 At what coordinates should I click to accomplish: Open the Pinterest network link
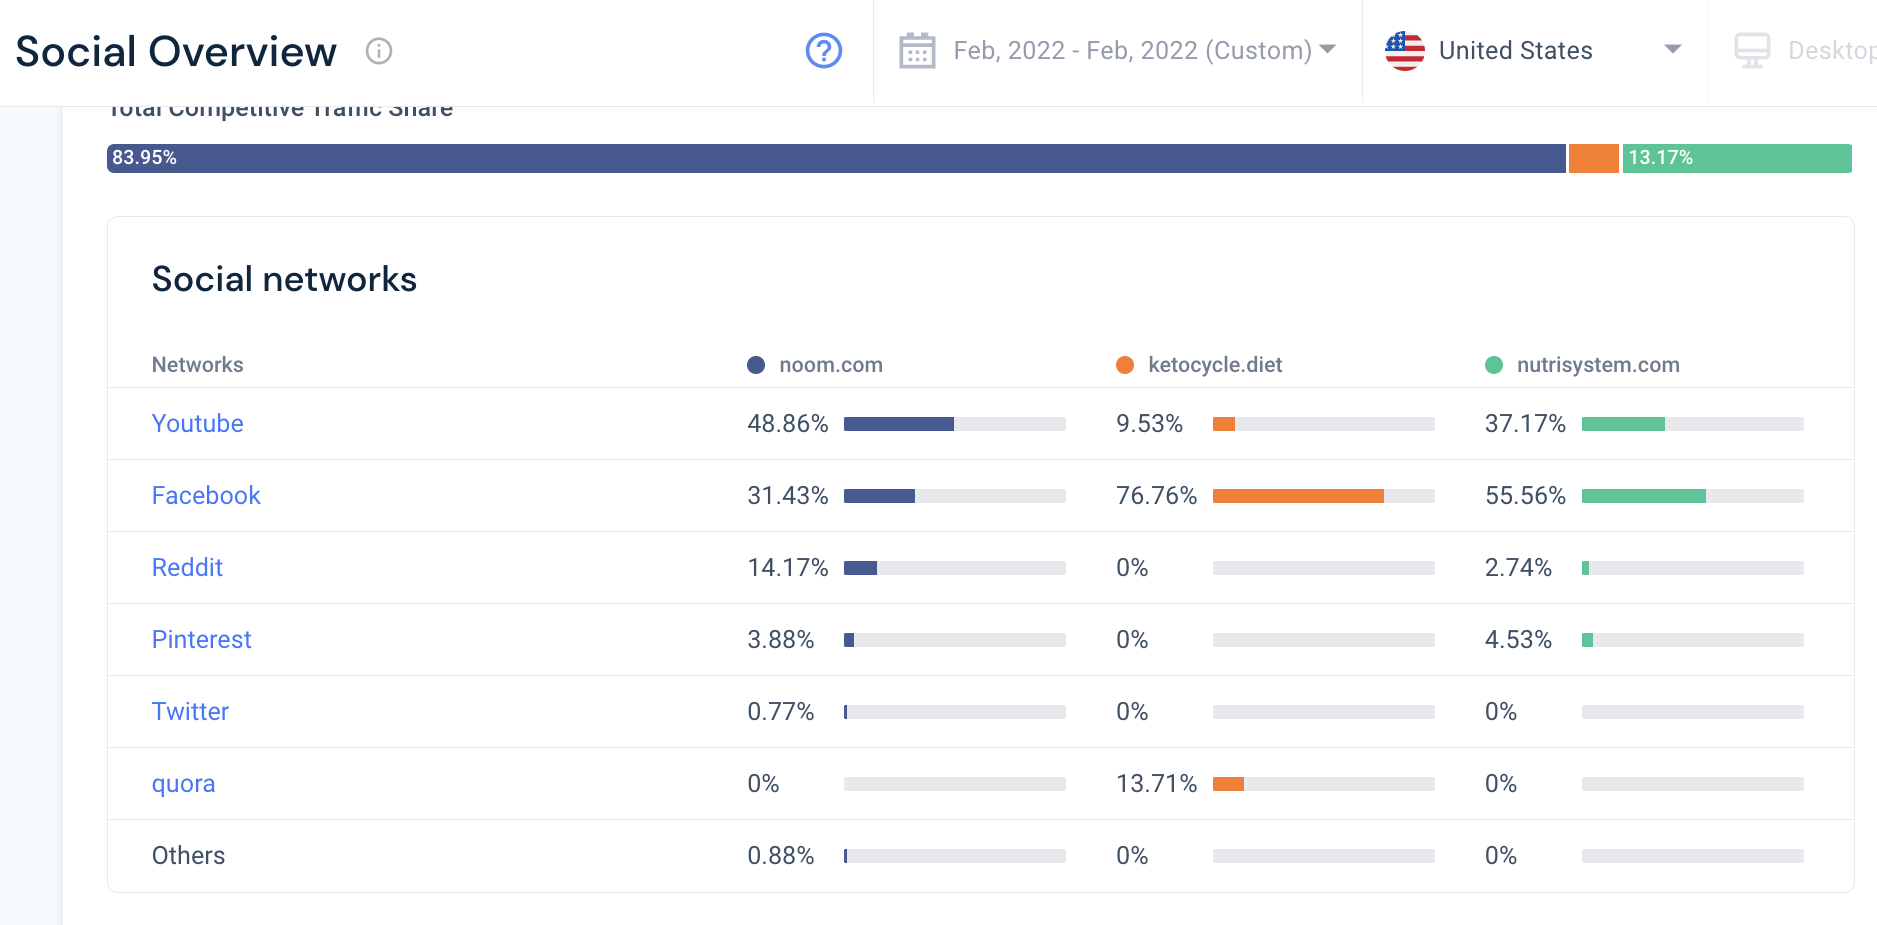[201, 640]
